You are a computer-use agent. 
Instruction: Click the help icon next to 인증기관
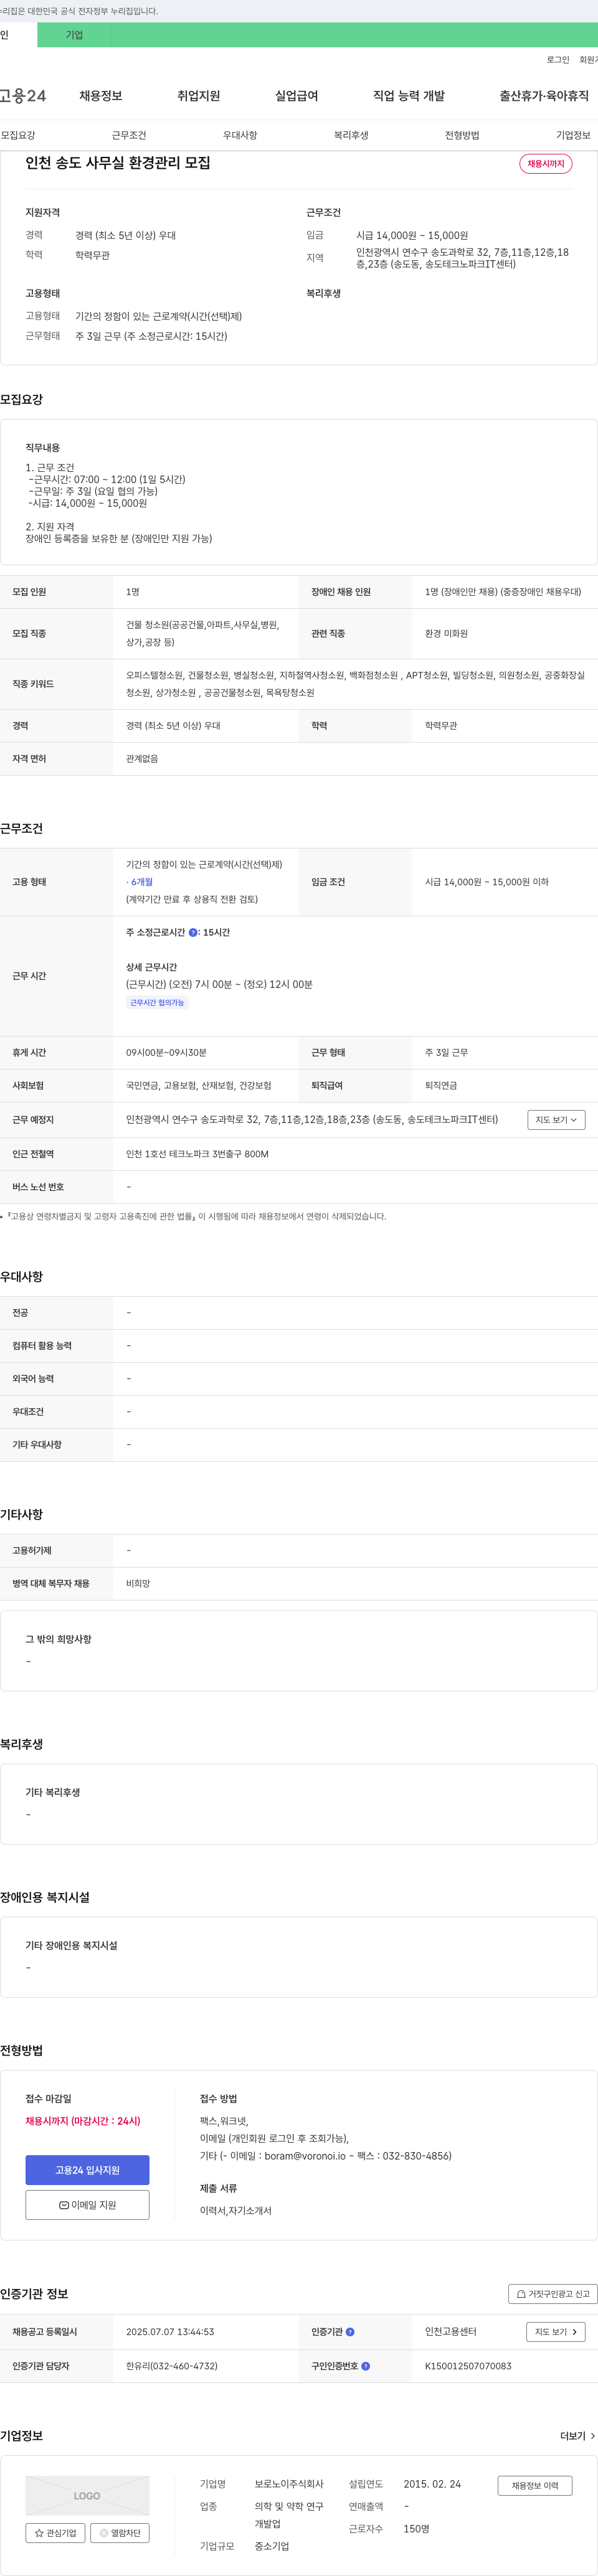pos(350,2331)
